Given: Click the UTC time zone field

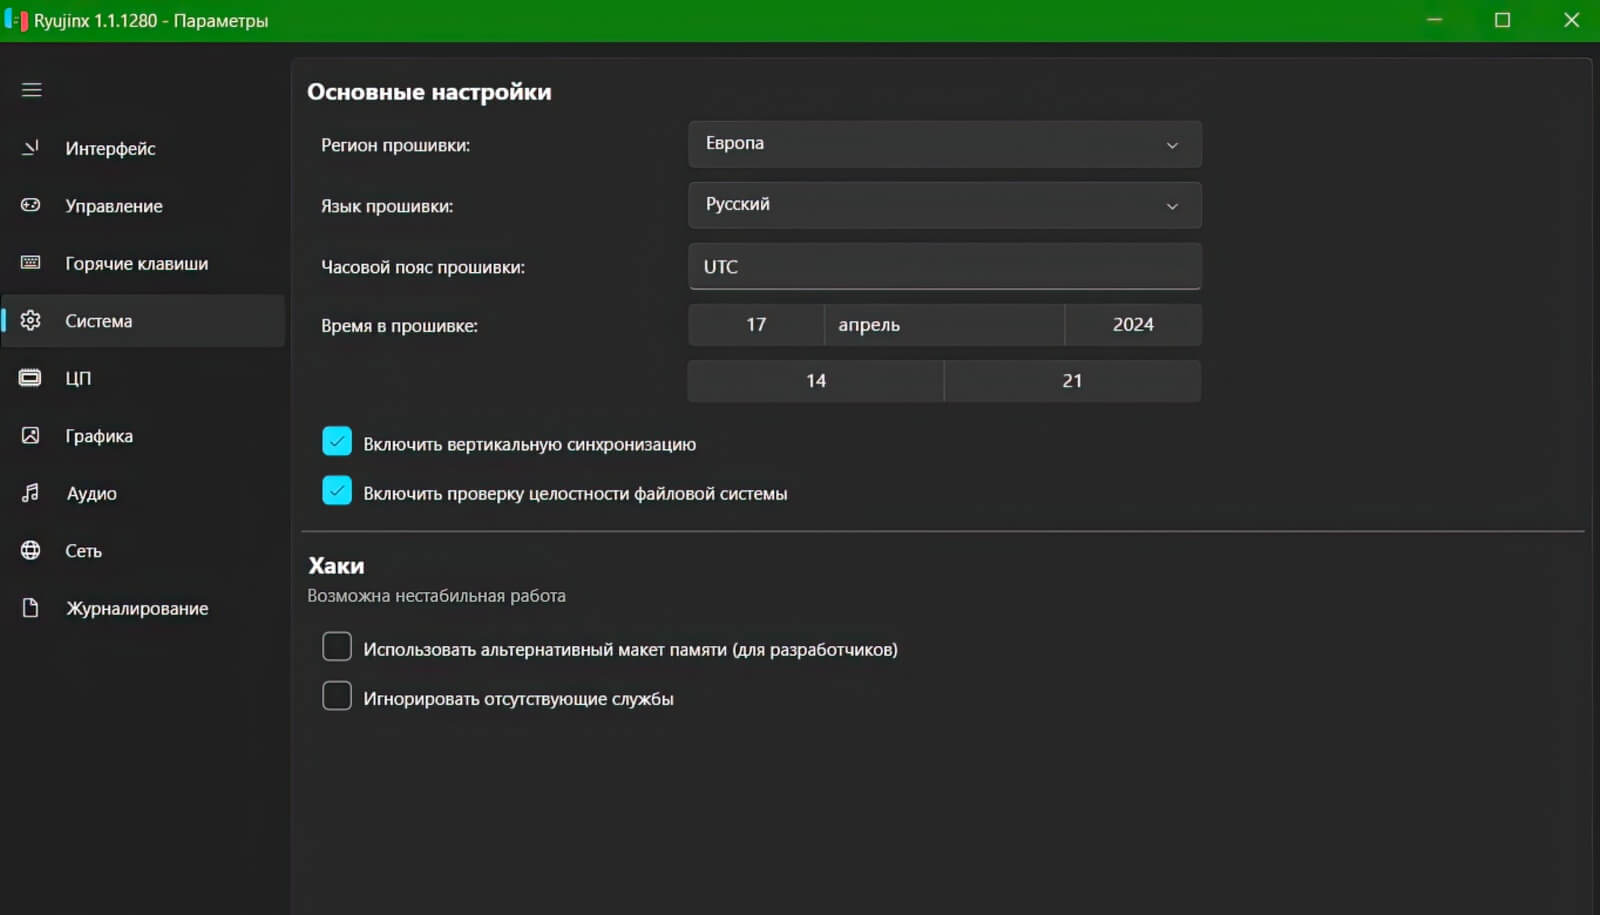Looking at the screenshot, I should [x=945, y=266].
